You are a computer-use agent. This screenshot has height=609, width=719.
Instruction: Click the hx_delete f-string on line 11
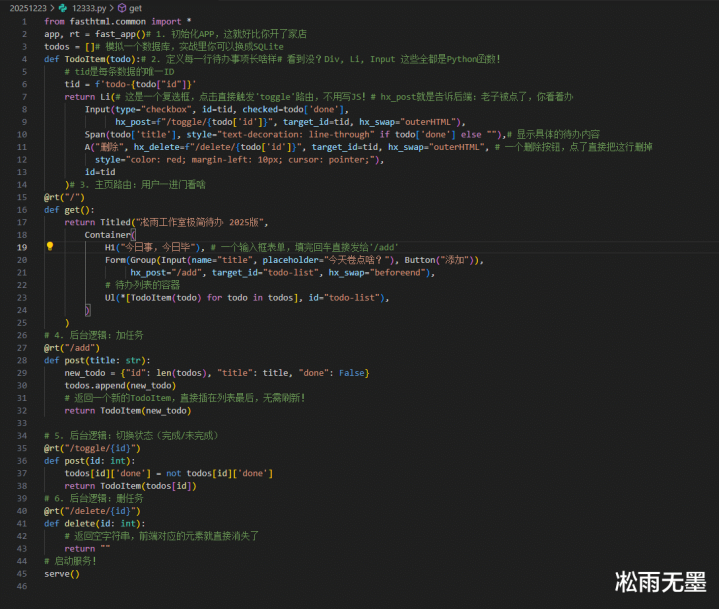243,147
